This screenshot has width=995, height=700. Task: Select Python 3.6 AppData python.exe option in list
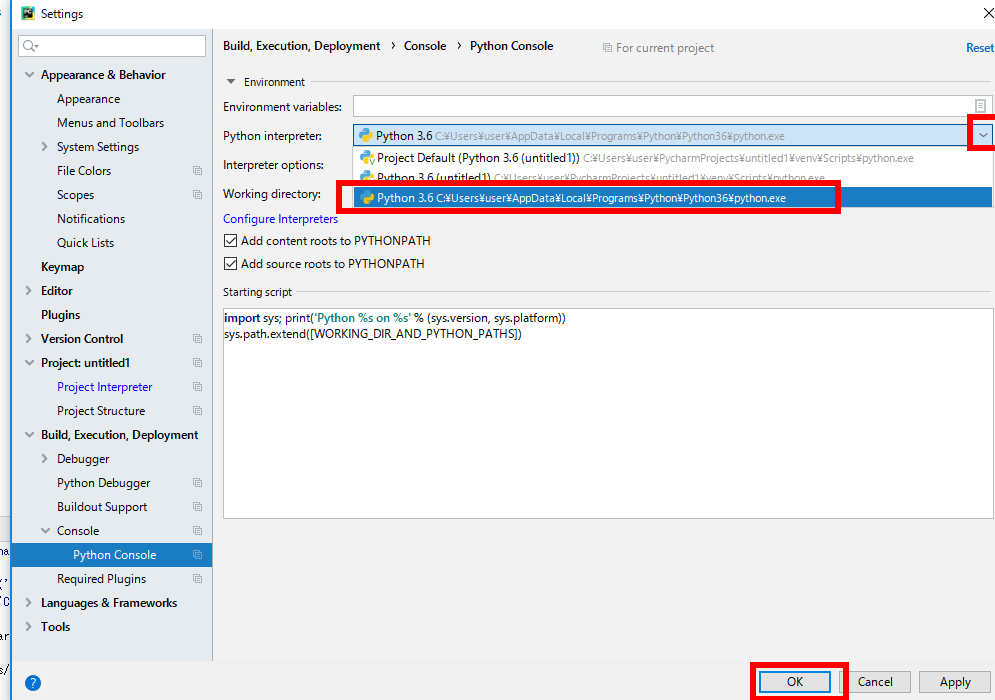point(673,198)
